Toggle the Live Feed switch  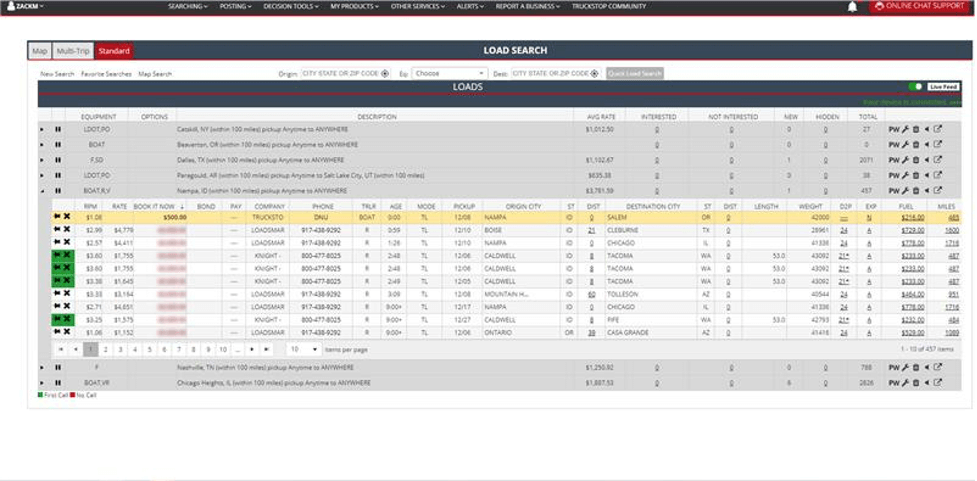click(915, 87)
